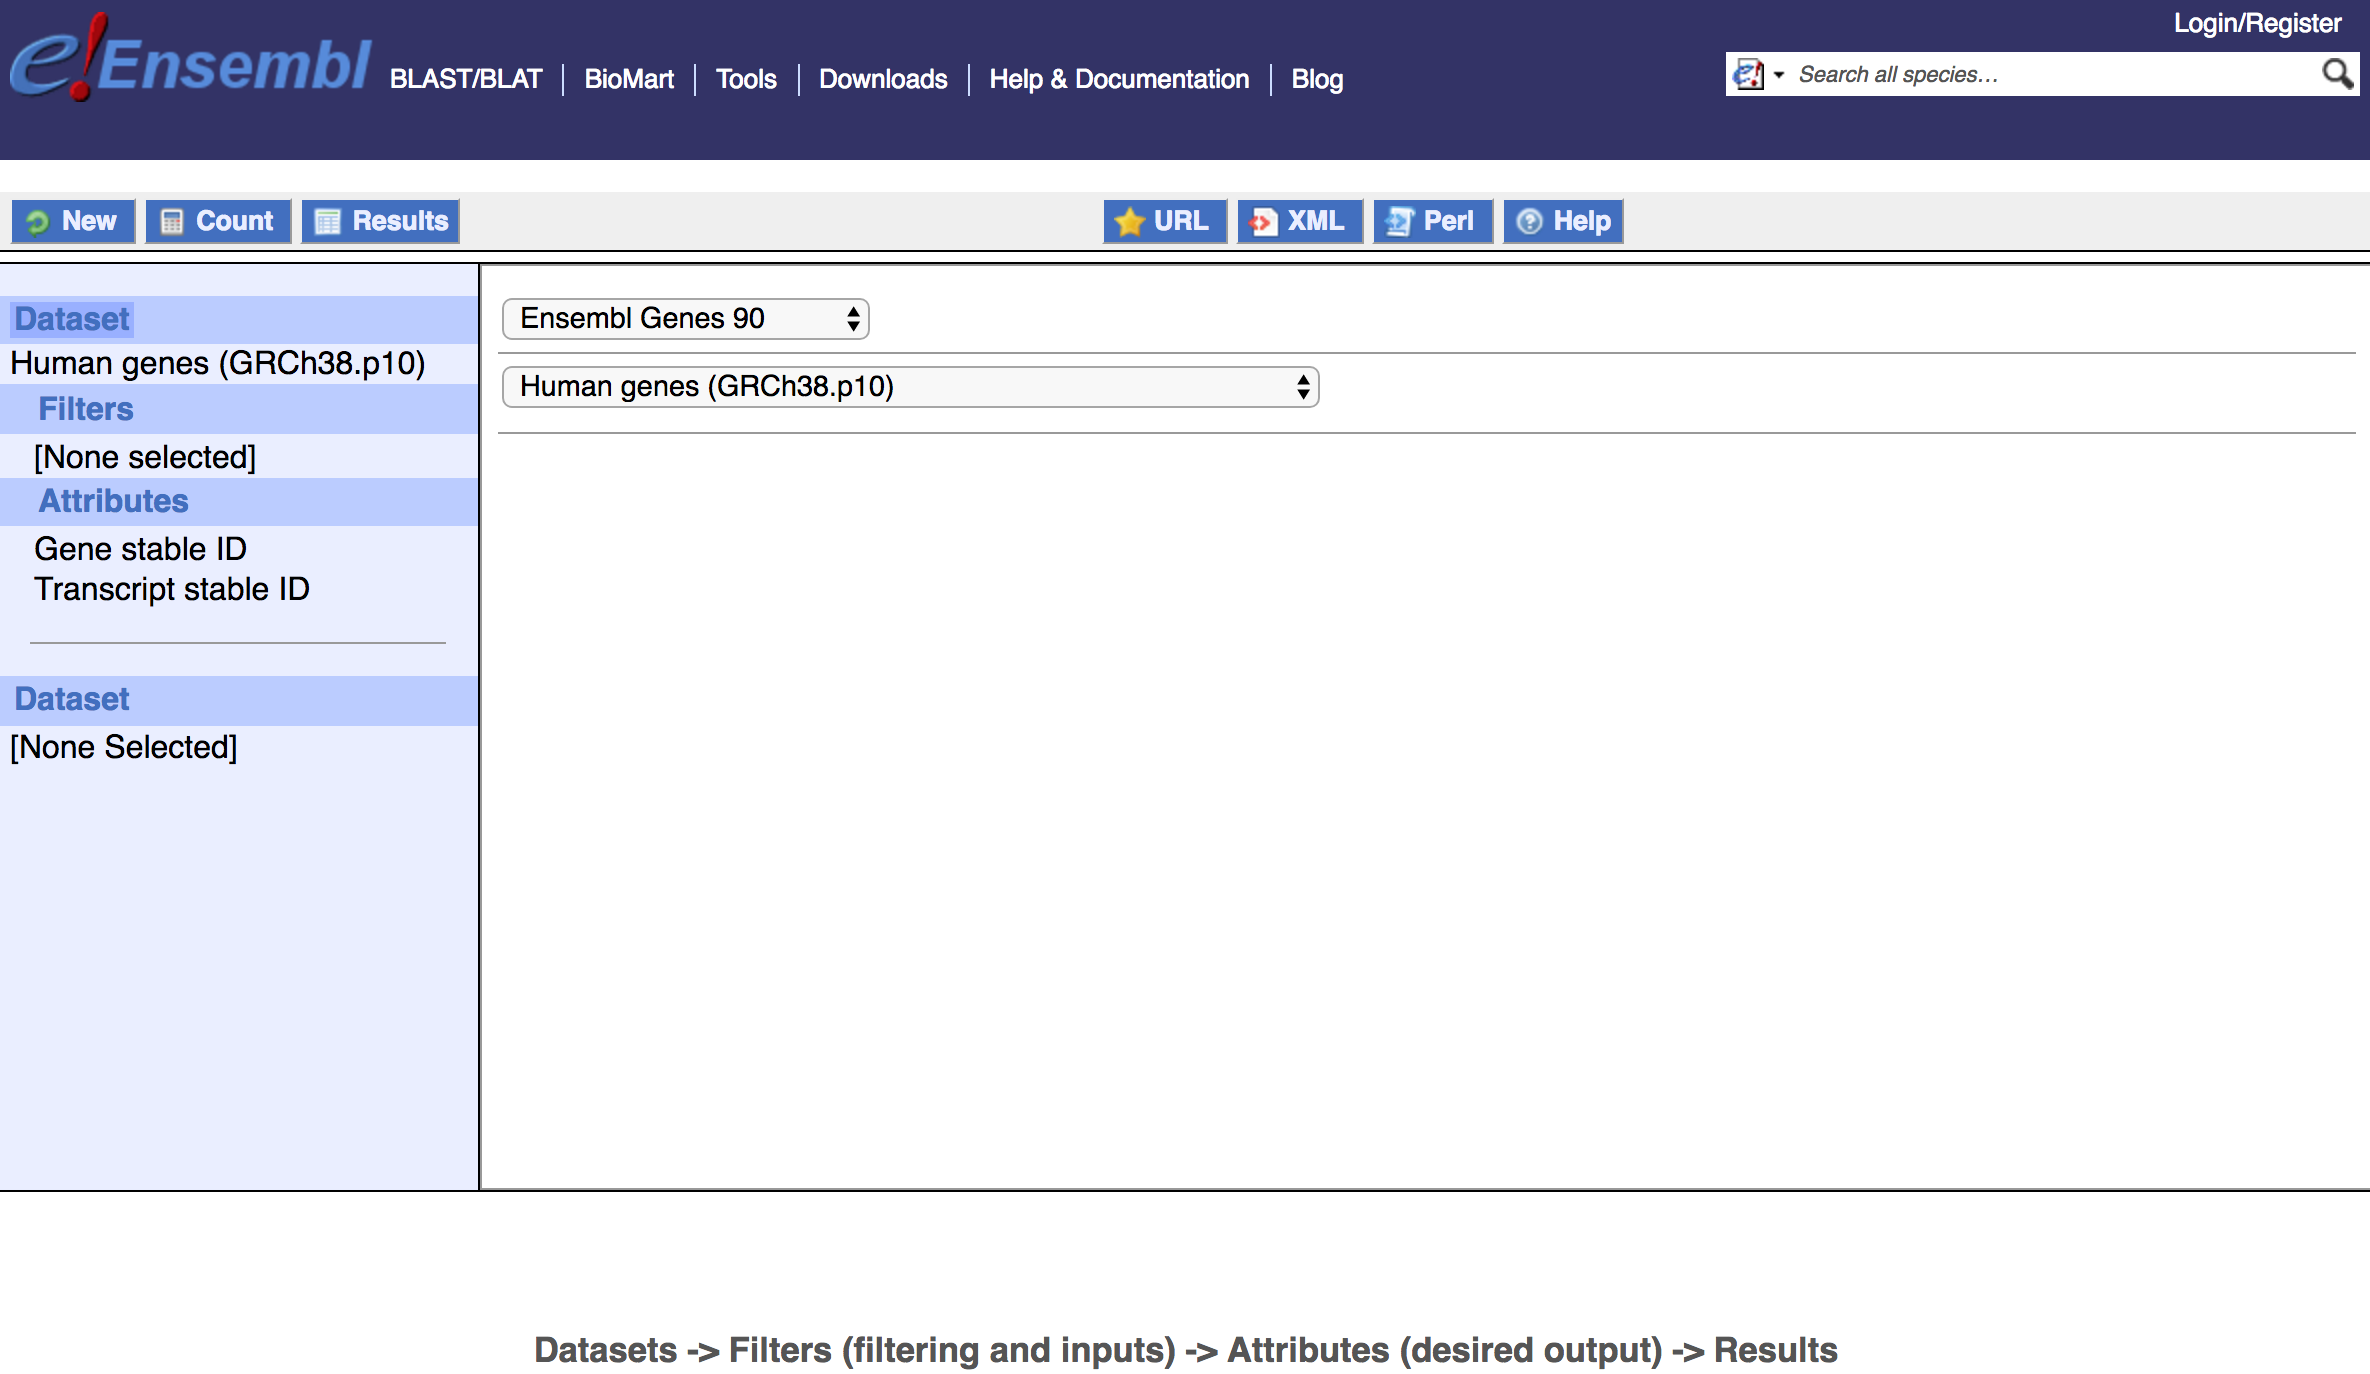Open the Filters section
2370x1374 pixels.
tap(86, 409)
